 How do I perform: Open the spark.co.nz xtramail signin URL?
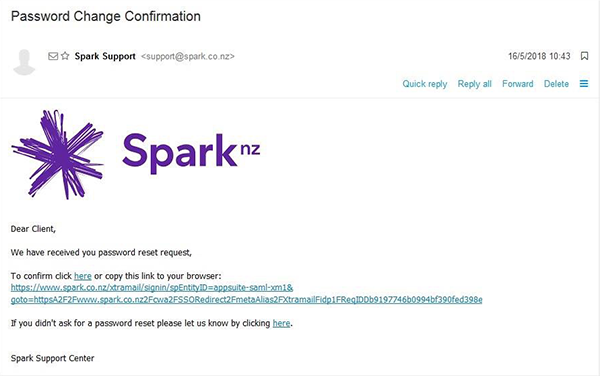point(152,288)
